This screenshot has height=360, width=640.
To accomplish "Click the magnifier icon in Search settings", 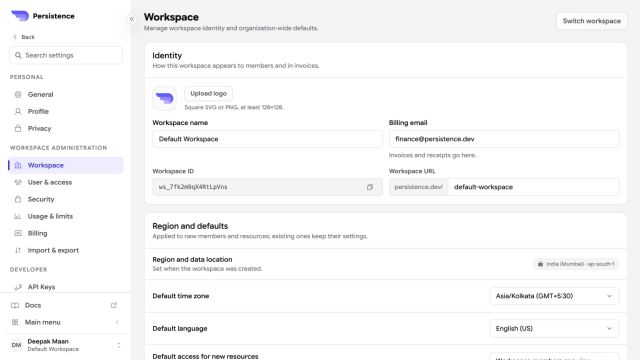I will coord(18,55).
